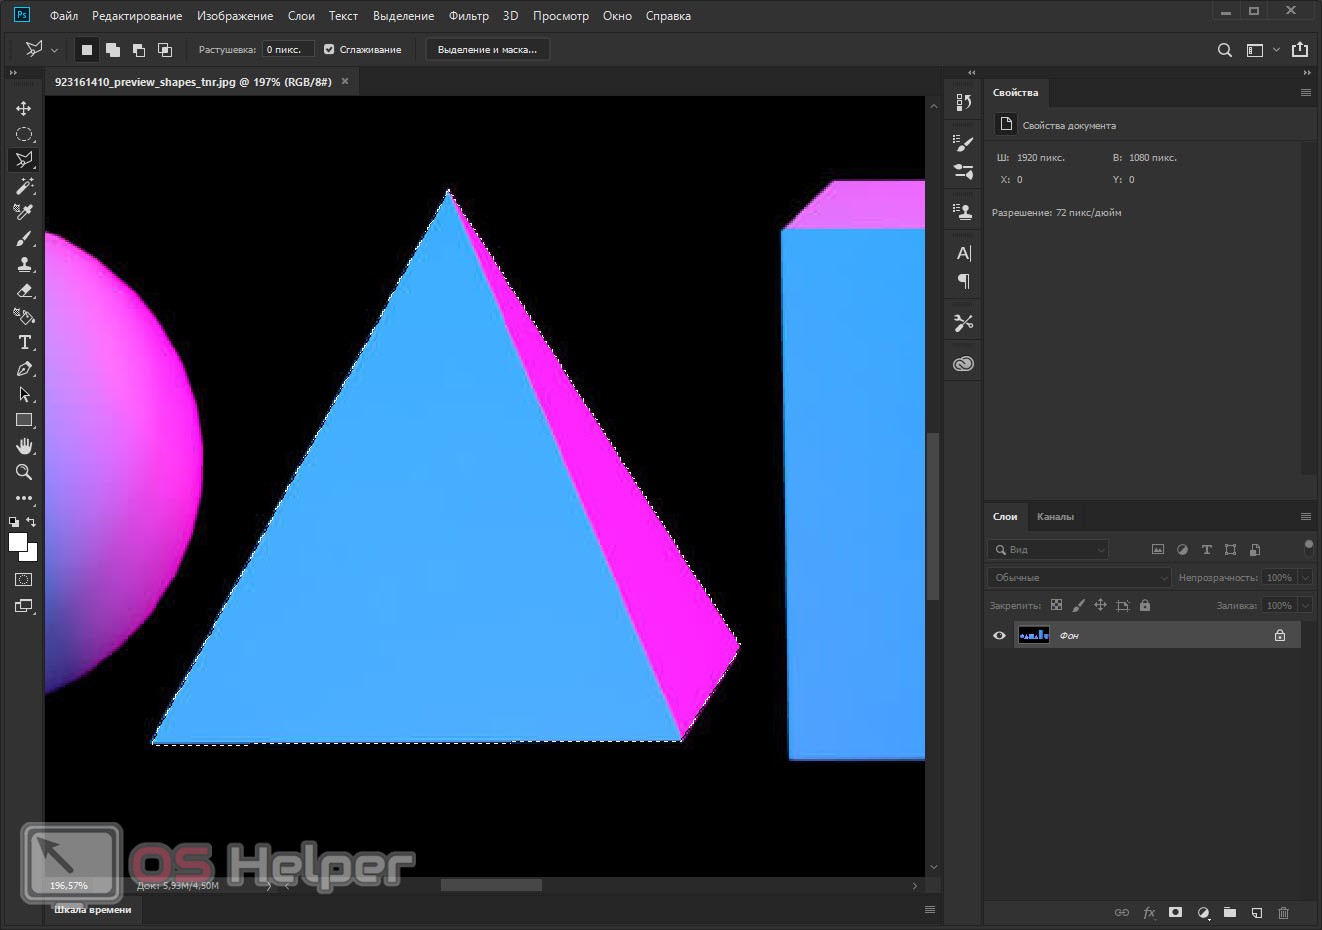Open the Paragraph panel icon
This screenshot has width=1322, height=930.
click(964, 281)
